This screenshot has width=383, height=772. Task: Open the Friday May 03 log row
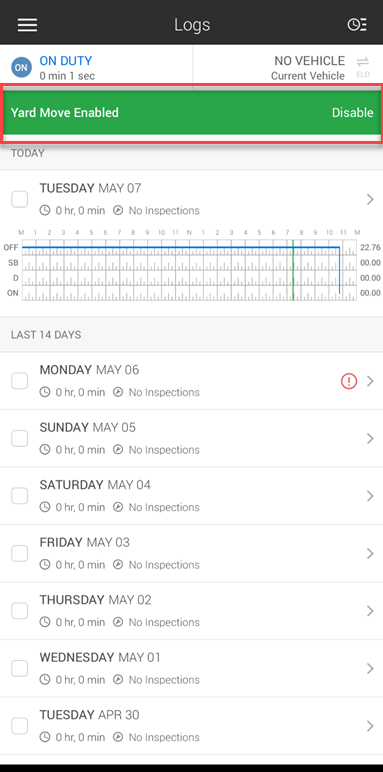coord(192,554)
